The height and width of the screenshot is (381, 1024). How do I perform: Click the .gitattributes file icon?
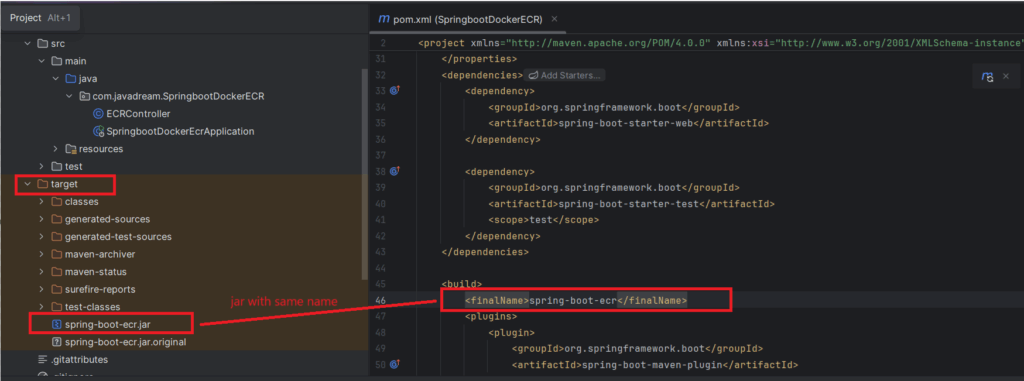point(42,359)
